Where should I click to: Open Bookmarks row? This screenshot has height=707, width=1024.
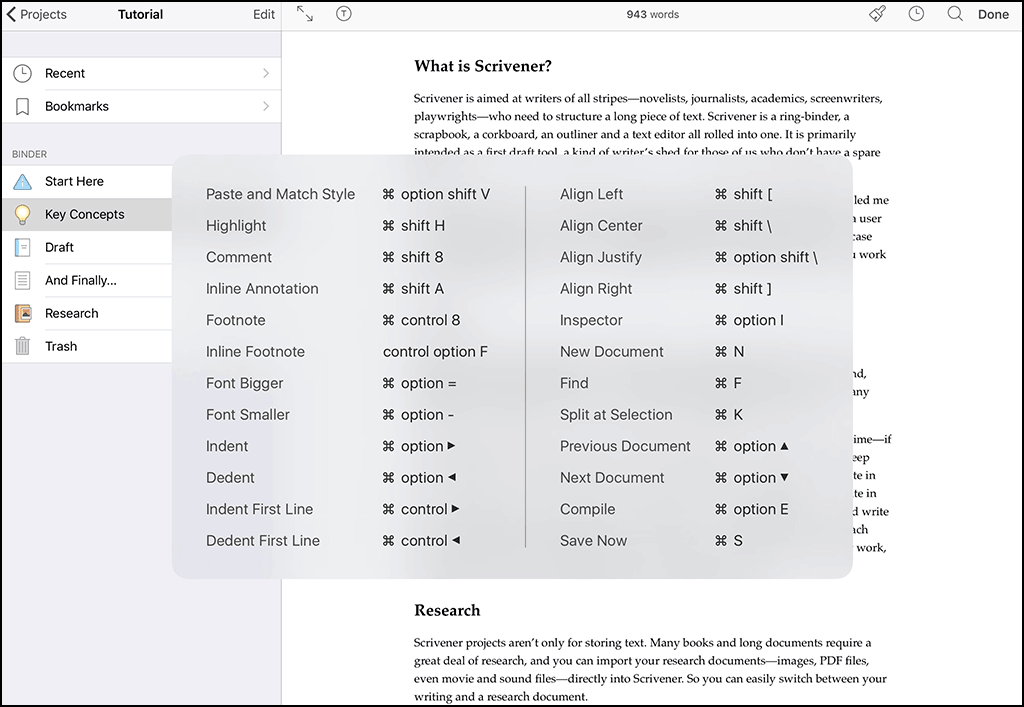[142, 106]
